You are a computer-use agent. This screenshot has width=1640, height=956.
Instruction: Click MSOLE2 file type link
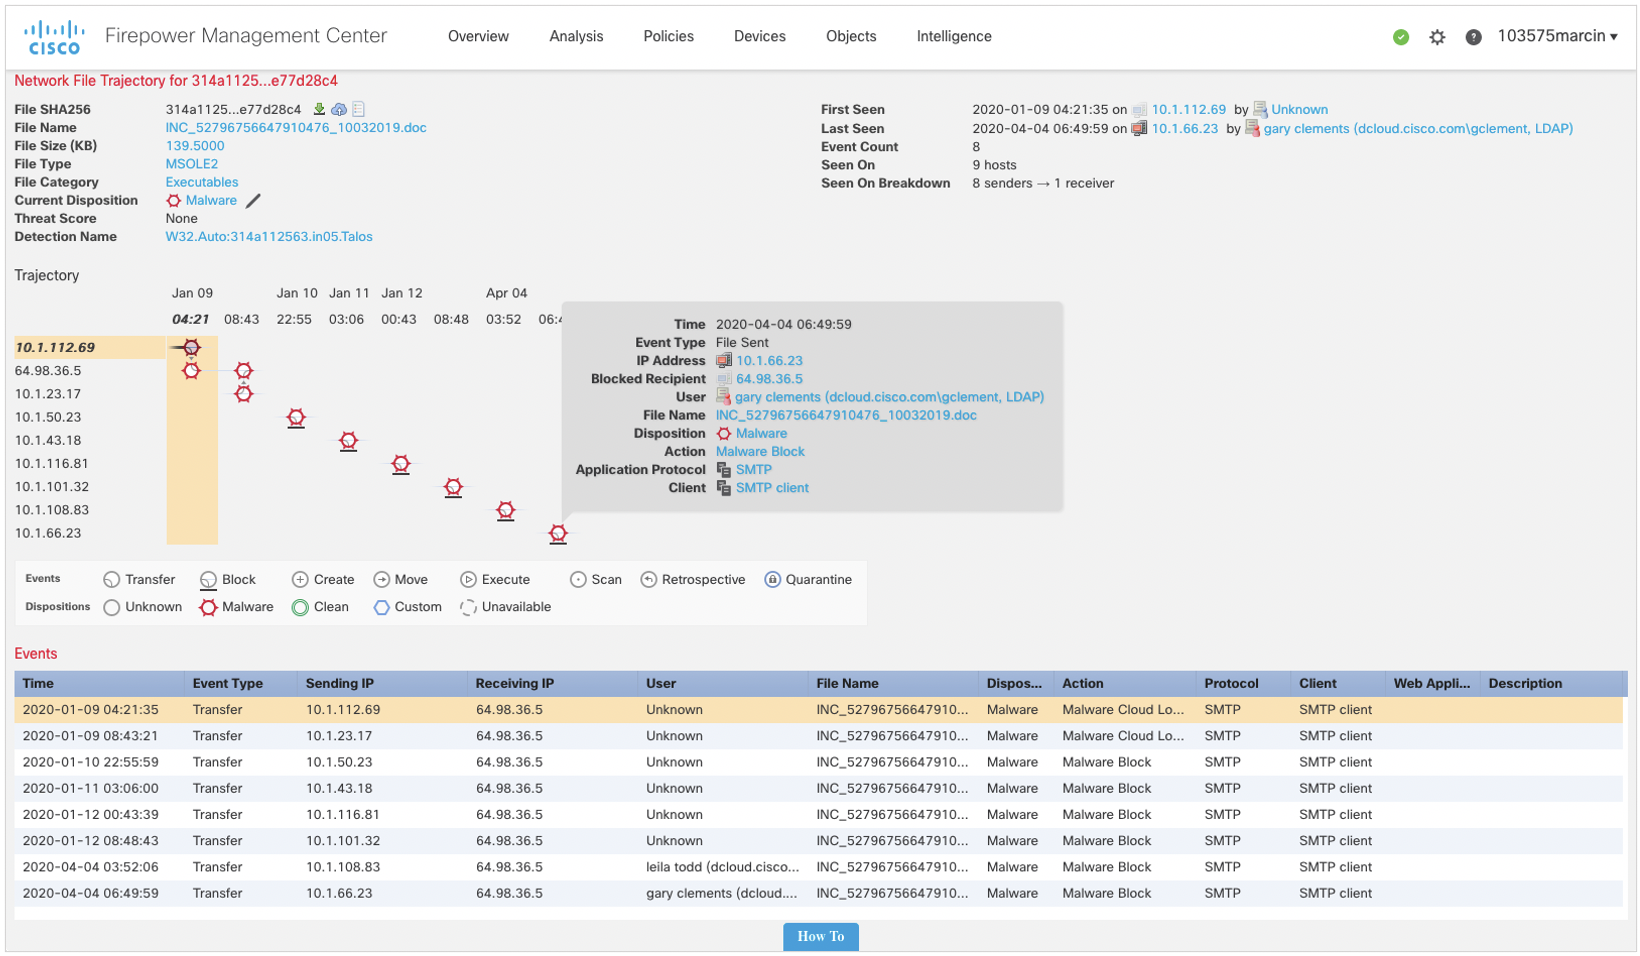(192, 164)
